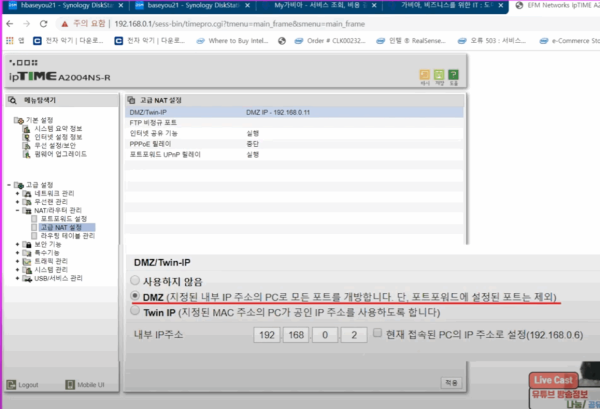Select the EFM Networks ipTIME tab
The image size is (600, 409).
(x=555, y=5)
